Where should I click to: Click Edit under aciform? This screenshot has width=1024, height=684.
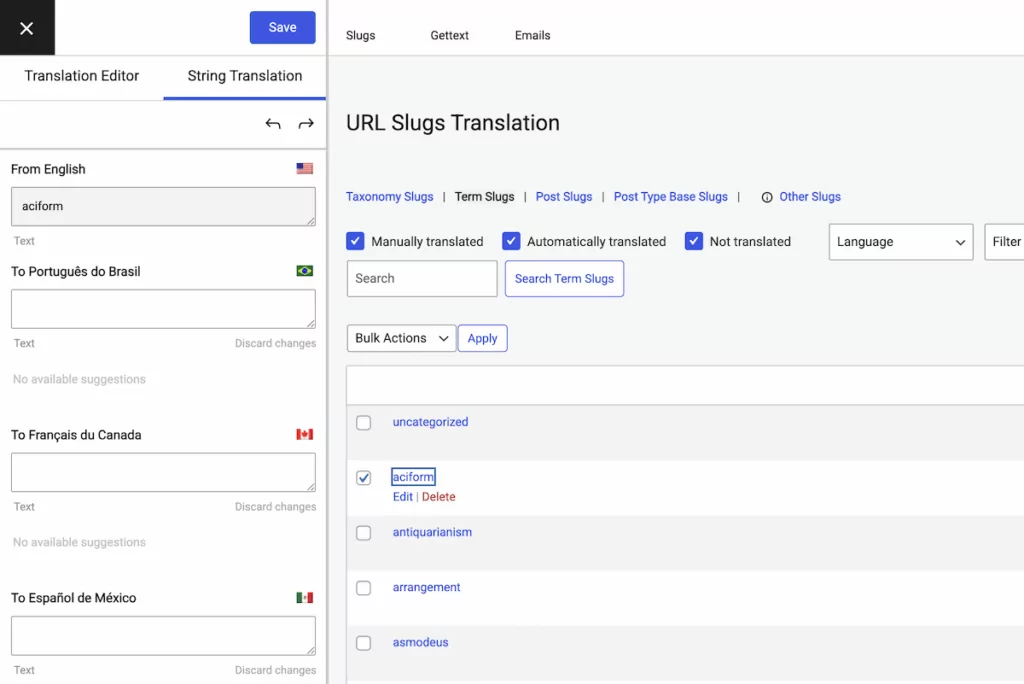(402, 497)
